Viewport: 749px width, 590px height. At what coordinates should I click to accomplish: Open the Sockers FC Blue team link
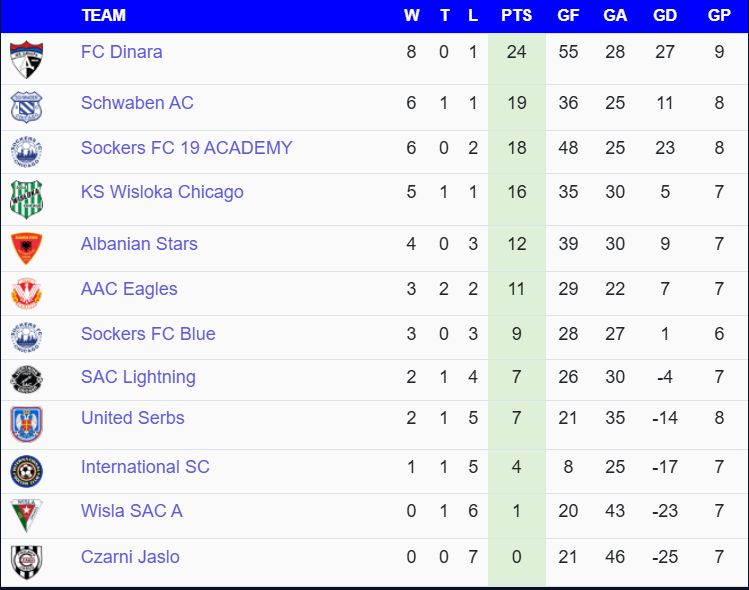pyautogui.click(x=148, y=334)
